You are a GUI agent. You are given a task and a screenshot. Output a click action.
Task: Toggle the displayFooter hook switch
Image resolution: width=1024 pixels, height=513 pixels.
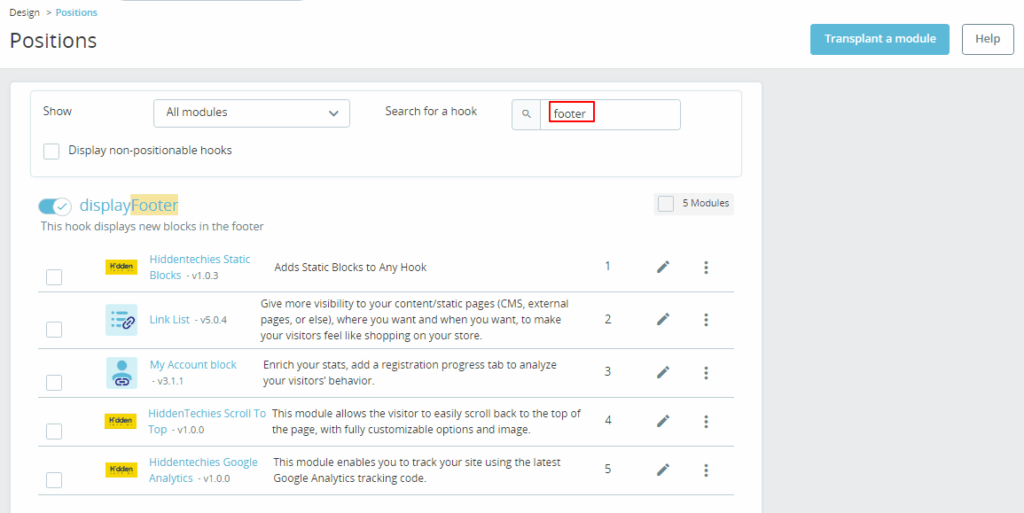click(x=55, y=206)
